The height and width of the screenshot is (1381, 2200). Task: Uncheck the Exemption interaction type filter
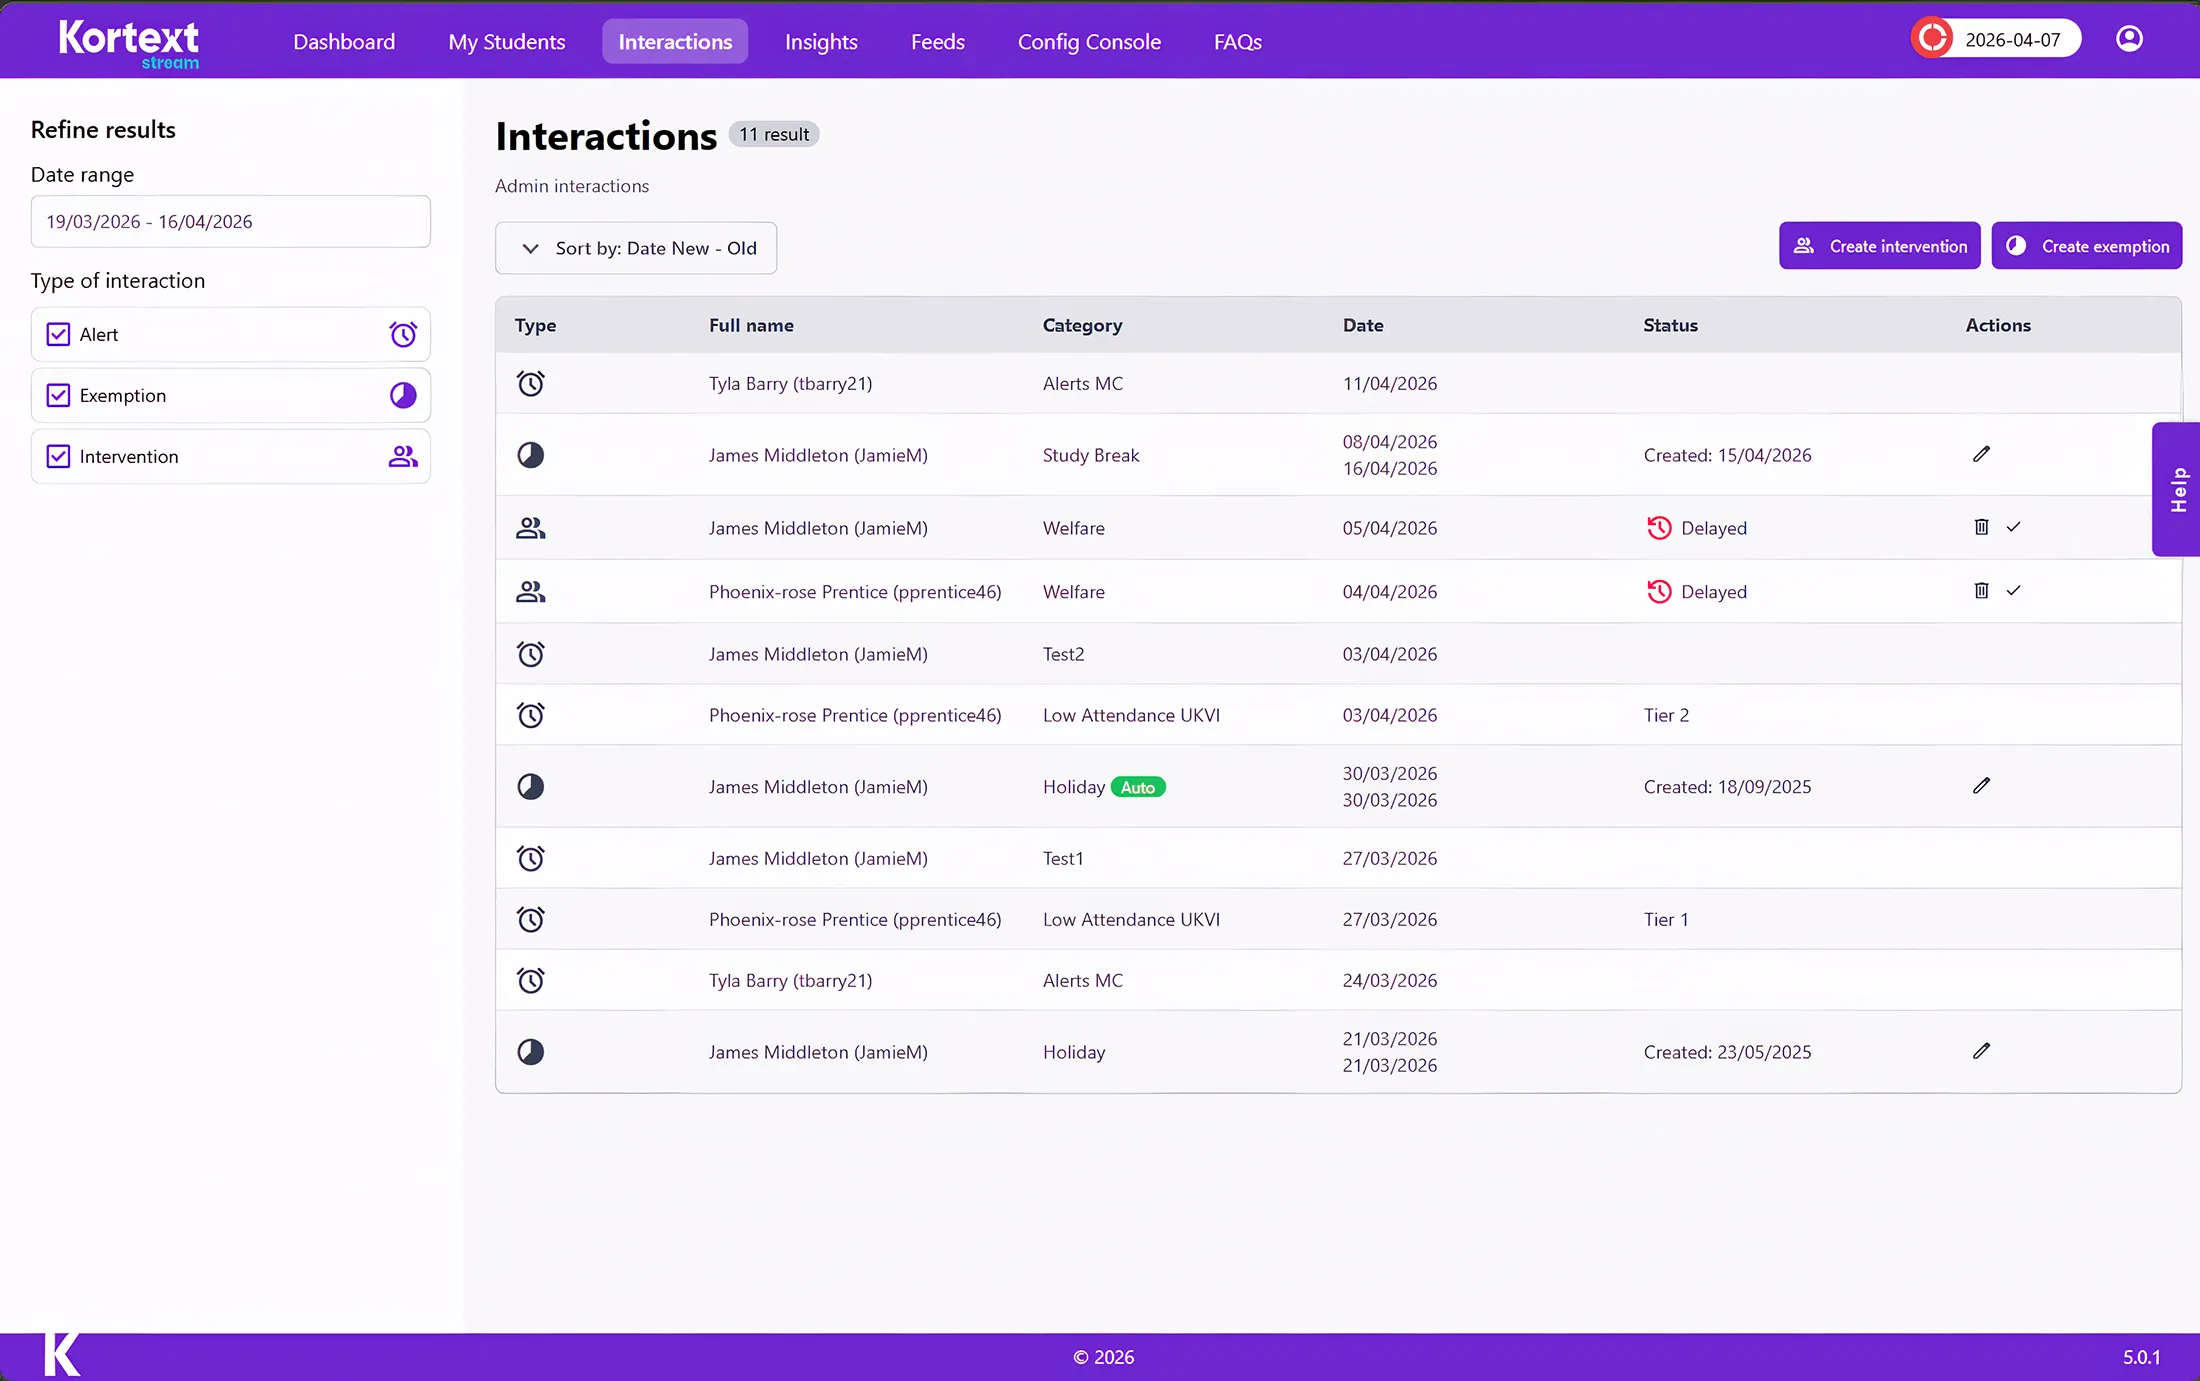tap(58, 395)
